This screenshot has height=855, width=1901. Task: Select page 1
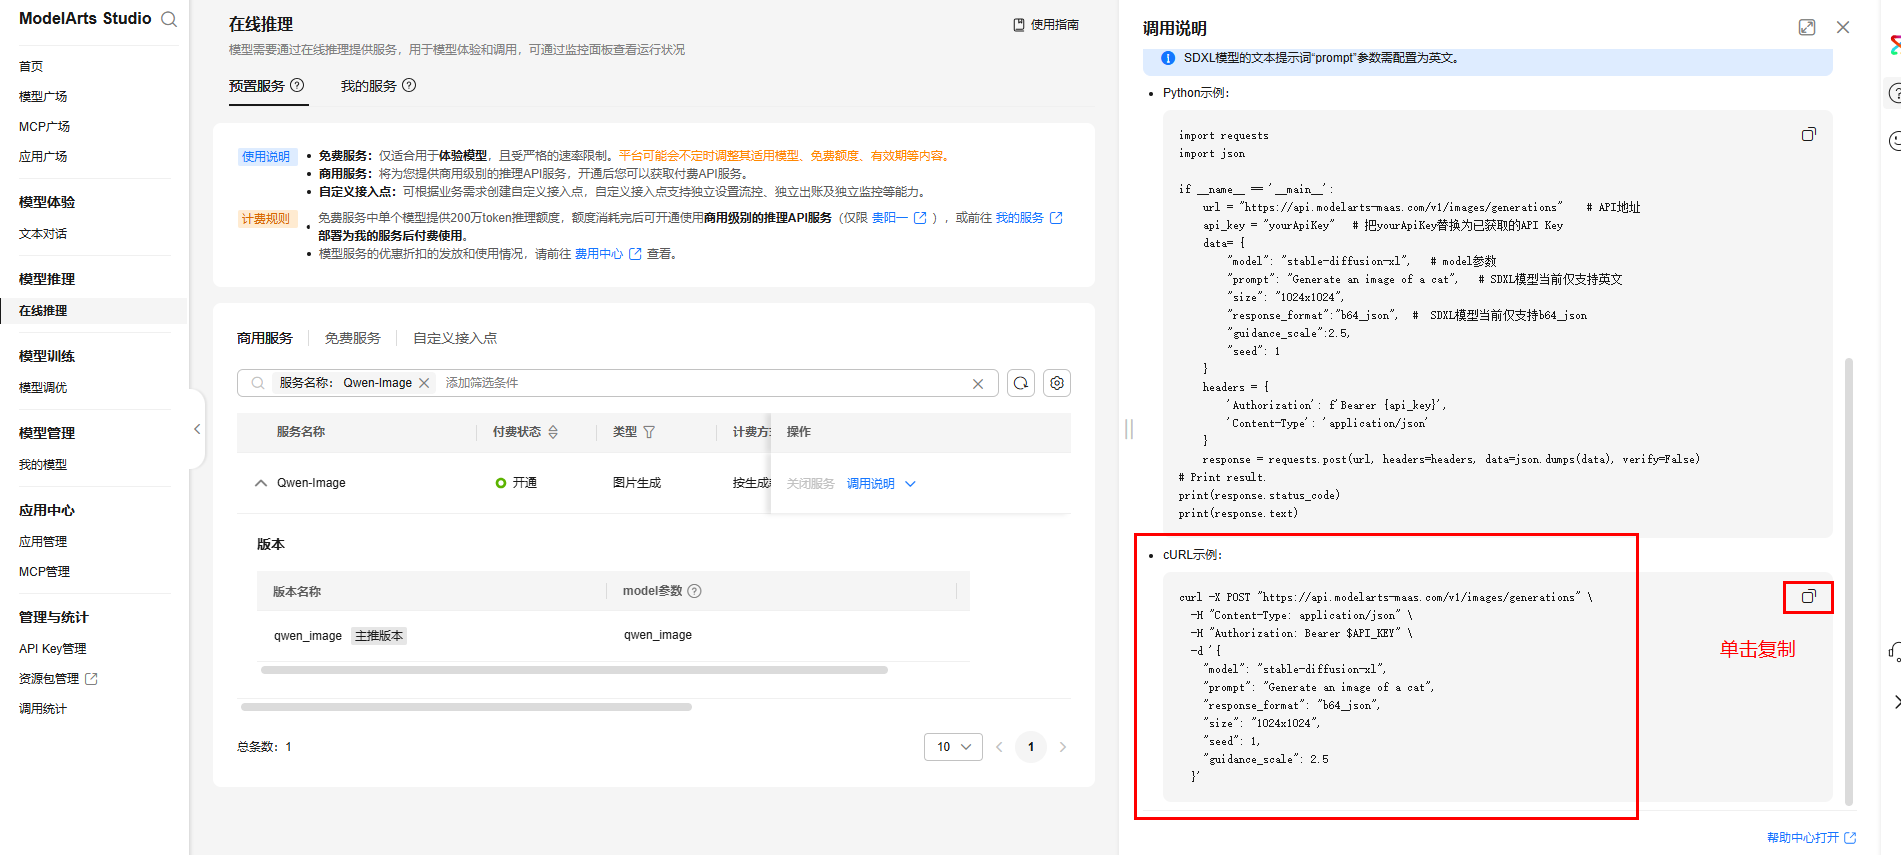pos(1031,747)
